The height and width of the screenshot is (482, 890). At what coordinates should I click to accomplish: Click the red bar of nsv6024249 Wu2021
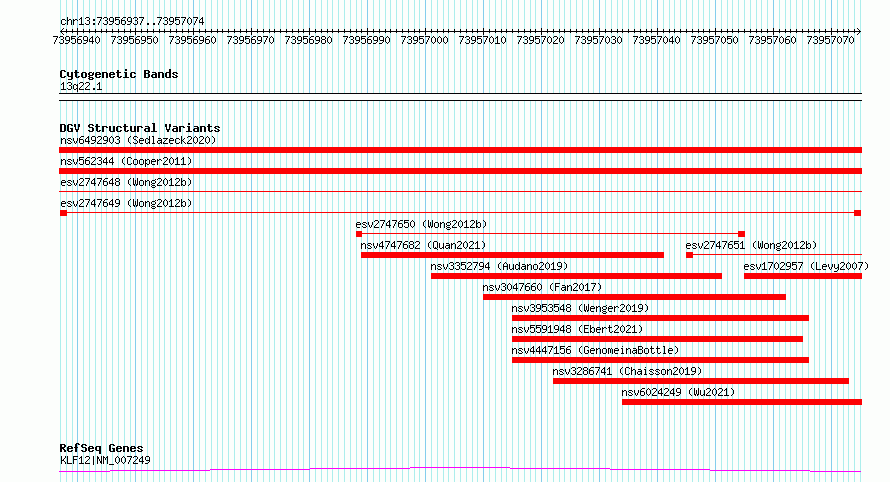pyautogui.click(x=742, y=402)
